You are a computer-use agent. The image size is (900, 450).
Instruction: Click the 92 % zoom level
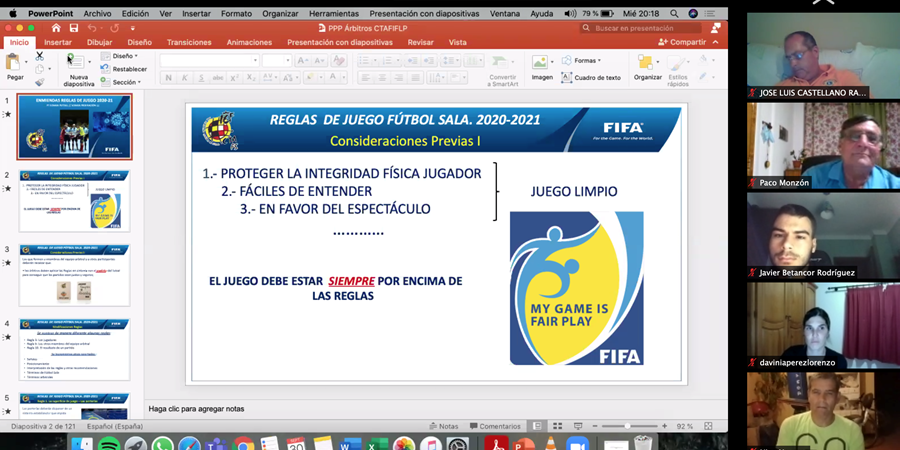pos(685,426)
